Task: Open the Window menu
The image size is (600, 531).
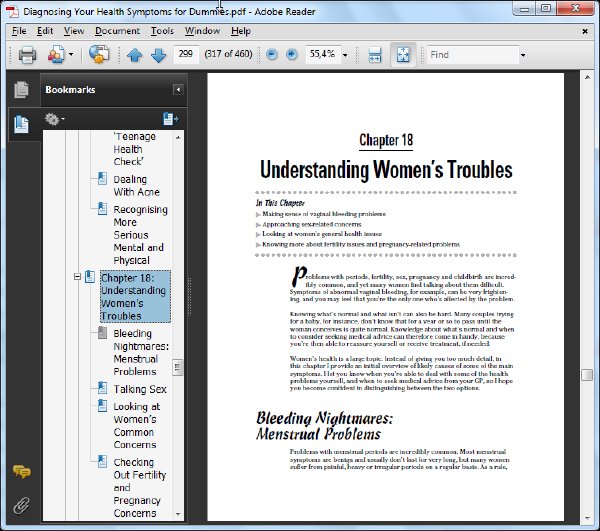Action: pyautogui.click(x=202, y=31)
